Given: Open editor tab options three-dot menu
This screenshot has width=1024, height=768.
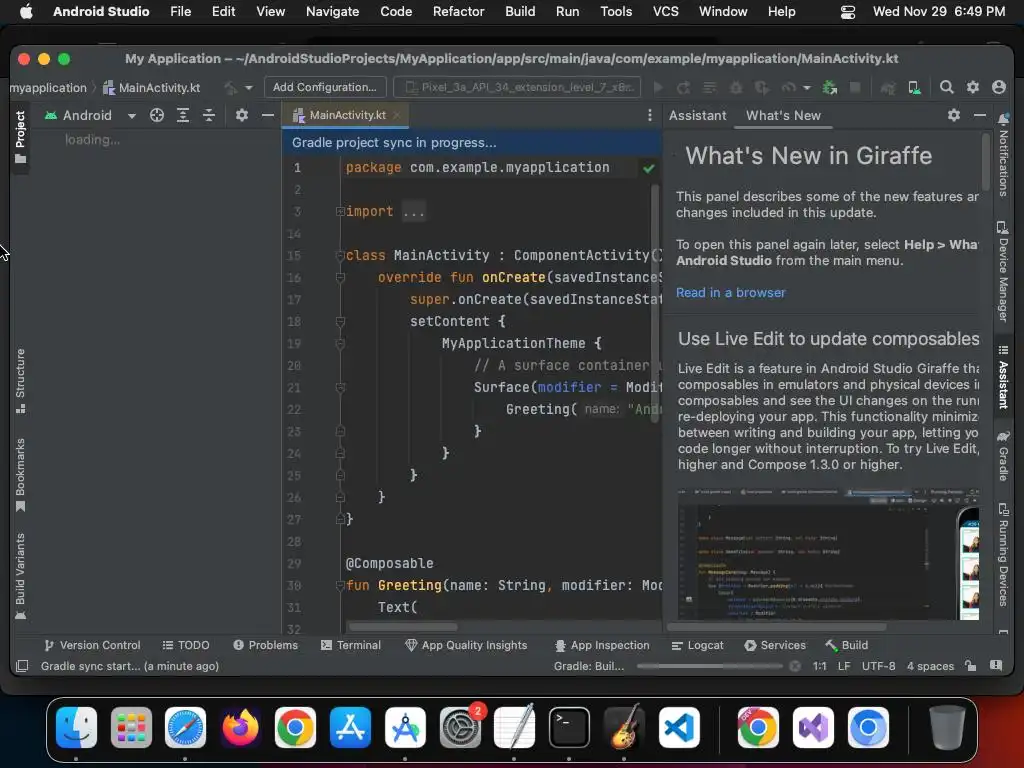Looking at the screenshot, I should [649, 116].
